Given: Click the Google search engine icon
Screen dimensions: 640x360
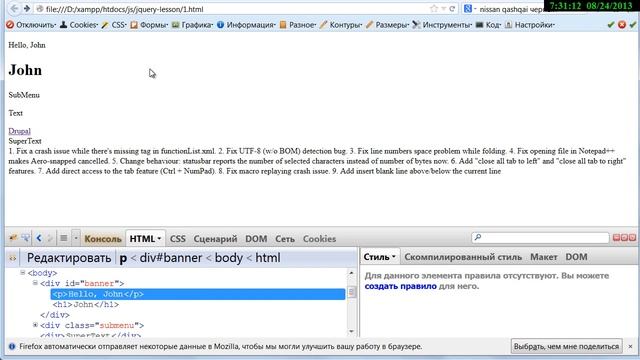Looking at the screenshot, I should pos(468,9).
